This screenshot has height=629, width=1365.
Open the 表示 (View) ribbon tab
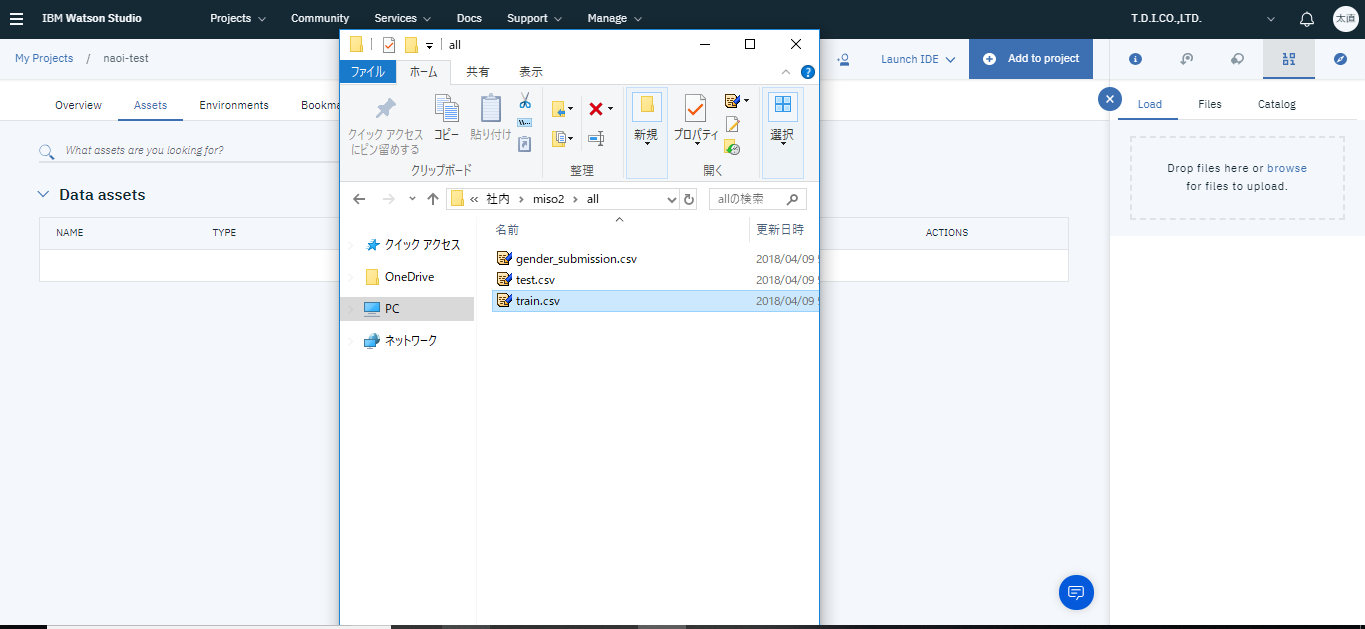530,72
